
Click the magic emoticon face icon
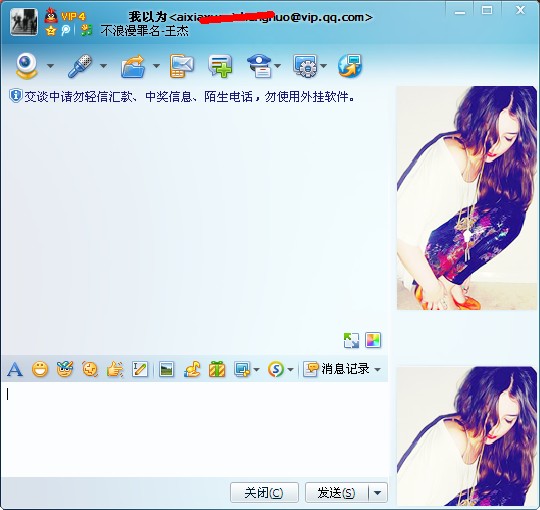65,369
